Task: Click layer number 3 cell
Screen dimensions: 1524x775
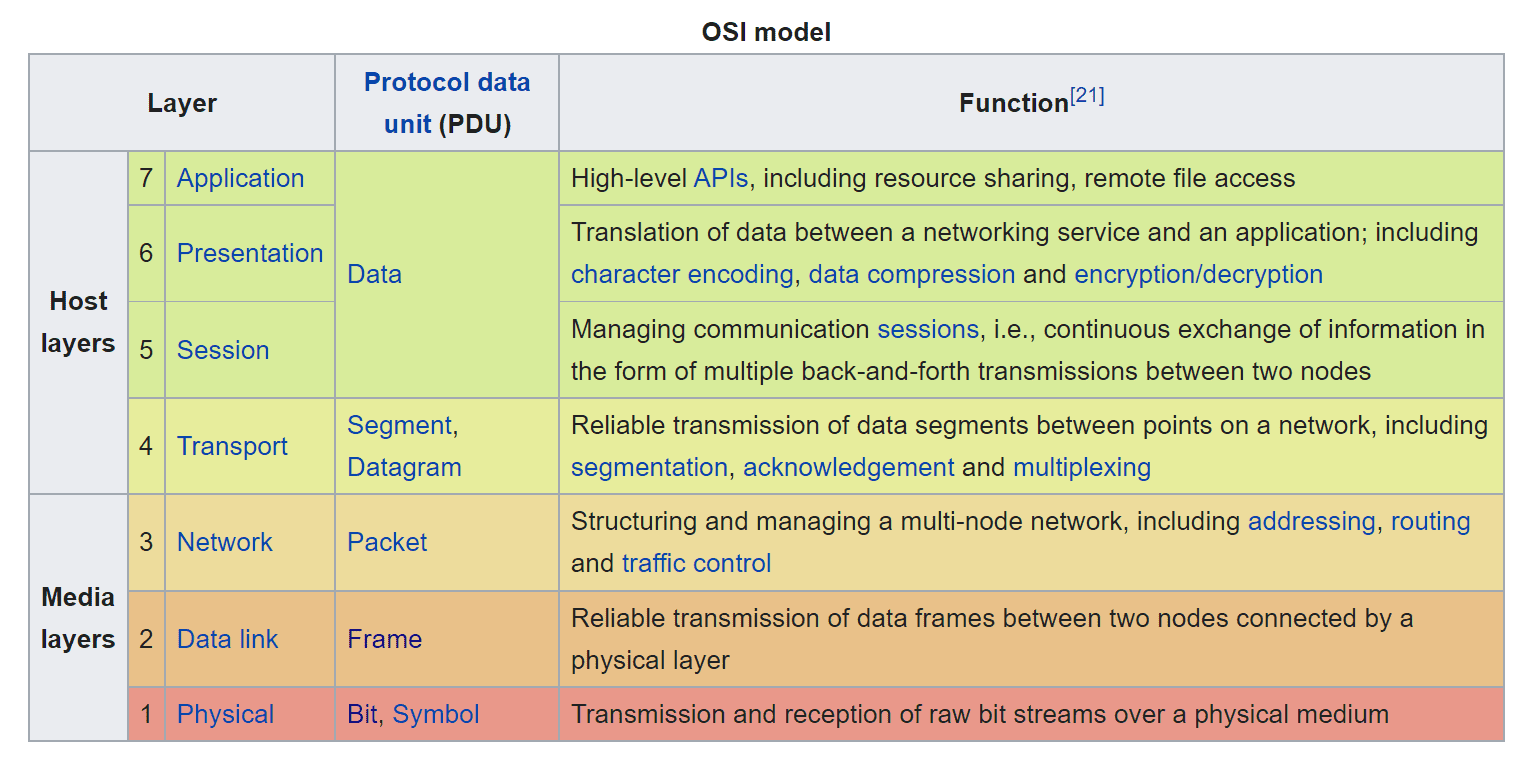Action: [x=146, y=542]
